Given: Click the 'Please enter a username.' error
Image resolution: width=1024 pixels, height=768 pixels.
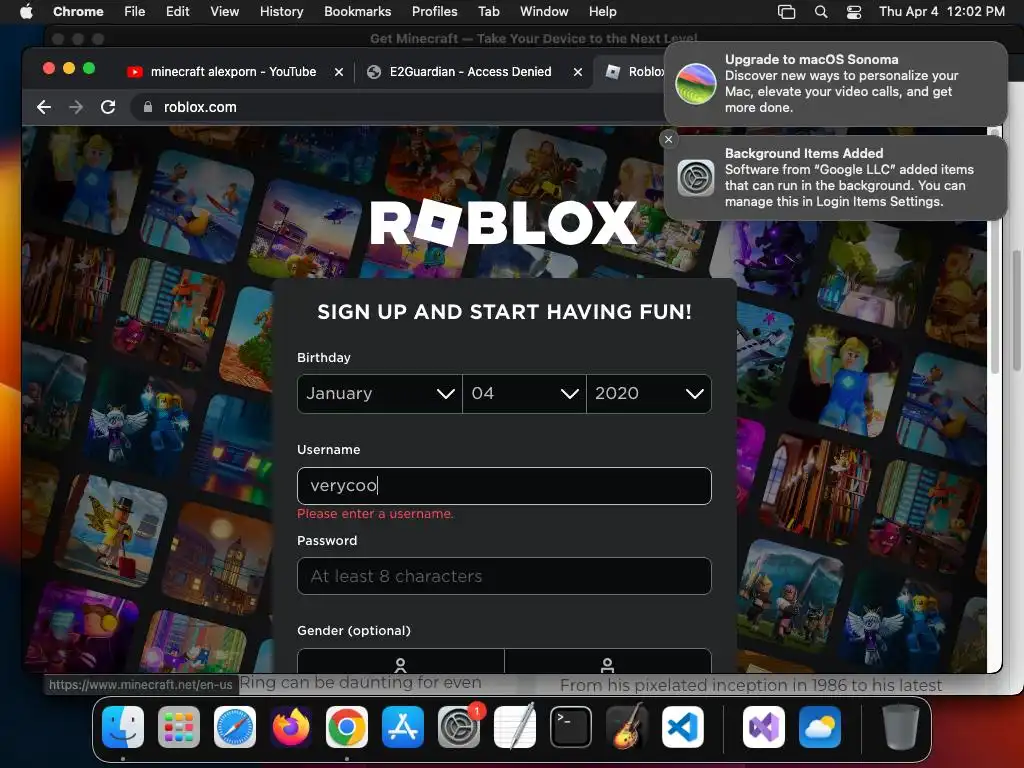Looking at the screenshot, I should point(375,514).
